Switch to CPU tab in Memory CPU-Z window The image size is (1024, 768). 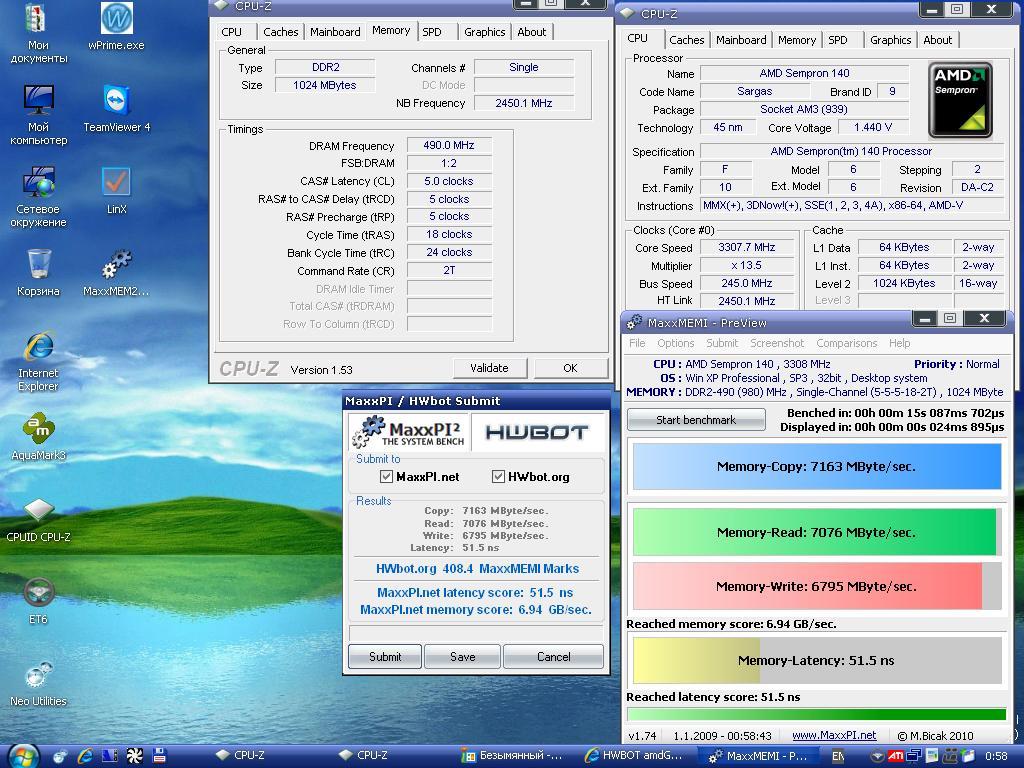pos(231,32)
